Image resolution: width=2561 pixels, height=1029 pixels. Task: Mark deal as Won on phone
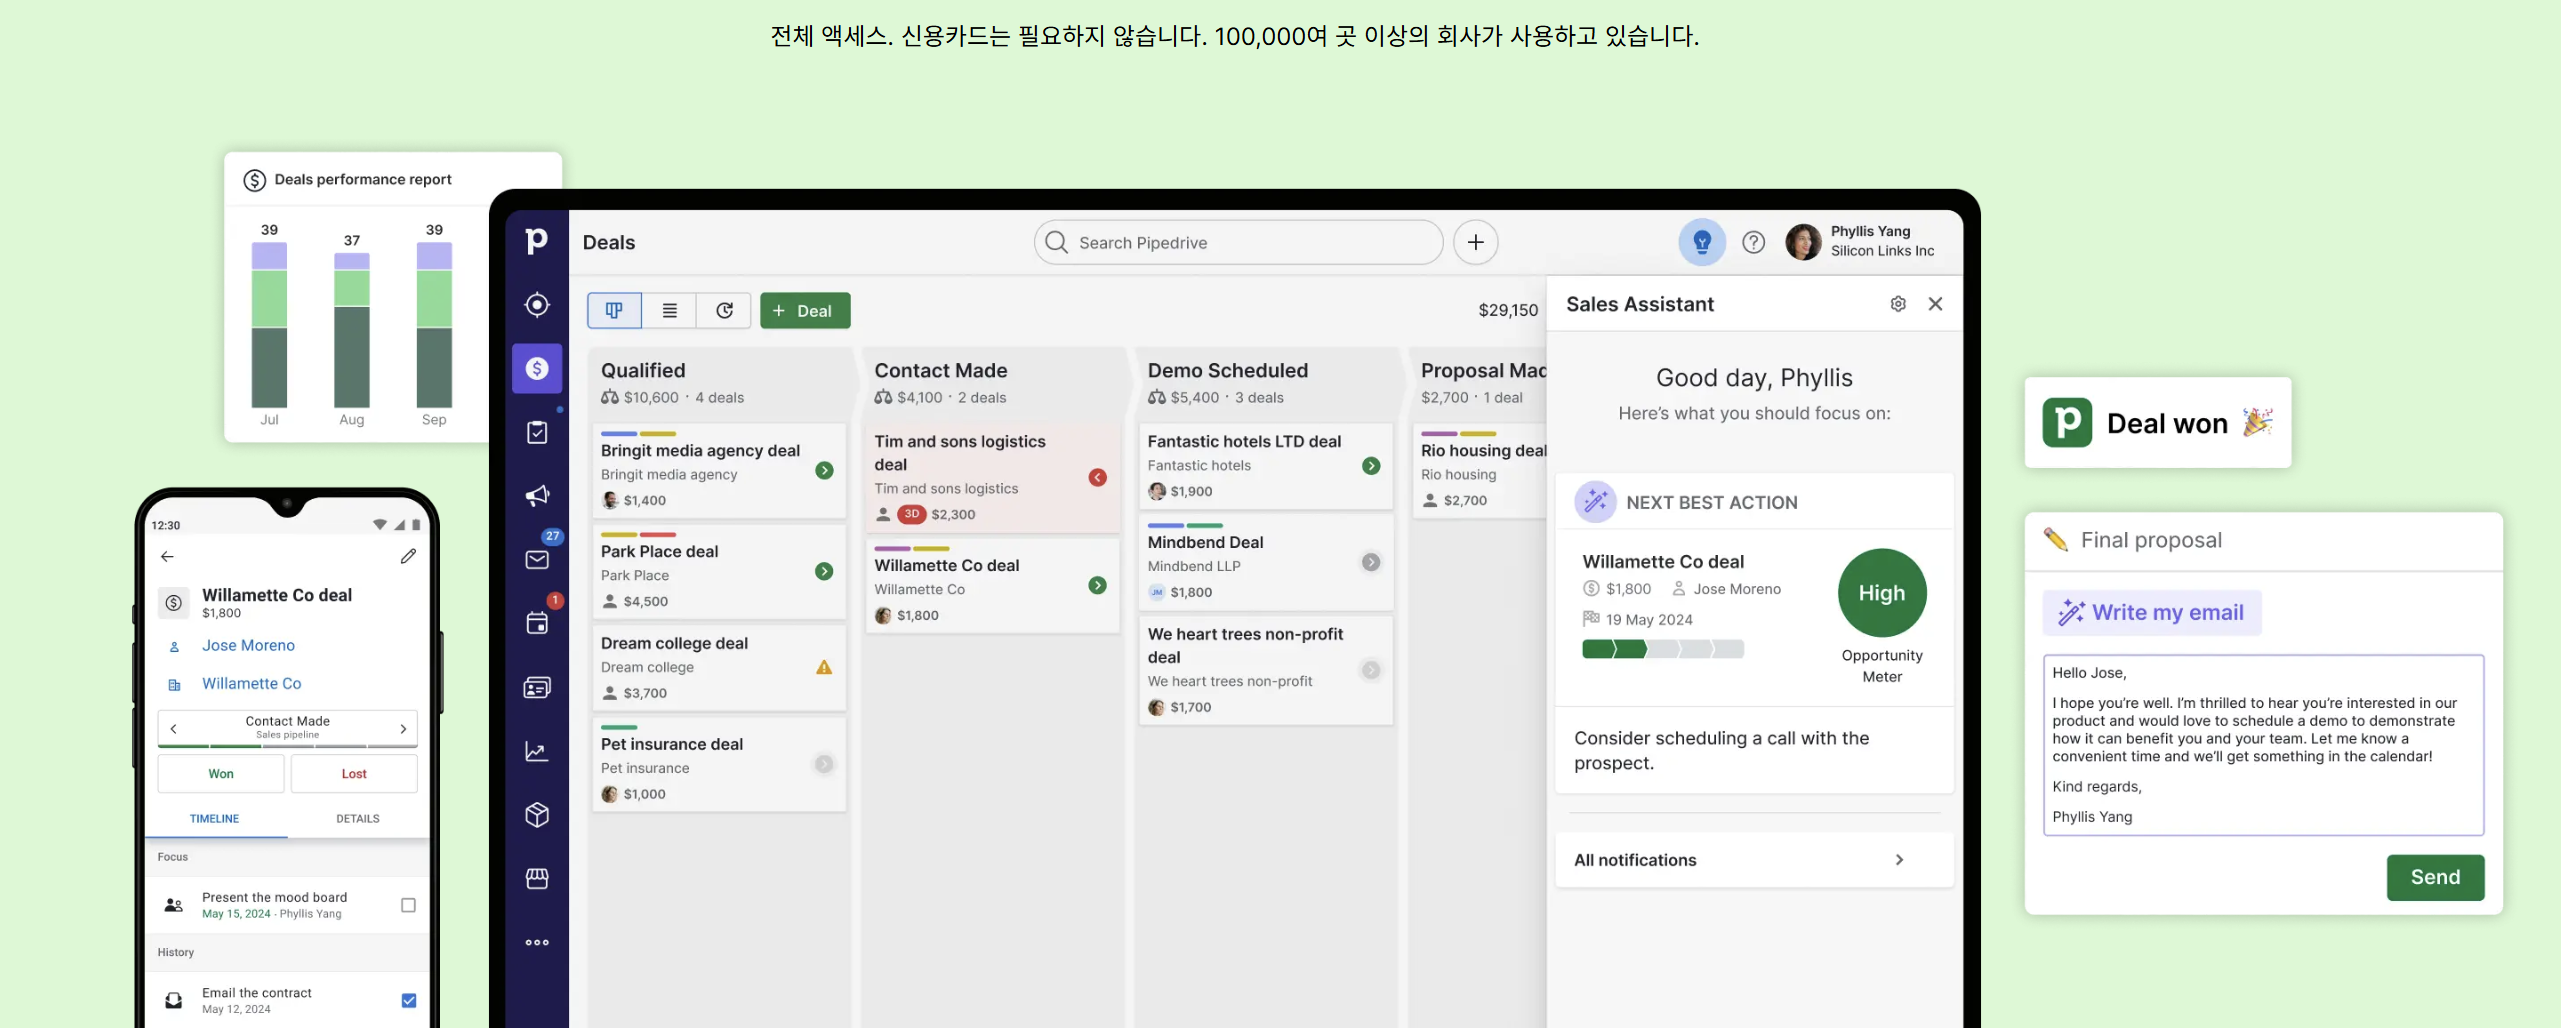pos(221,774)
